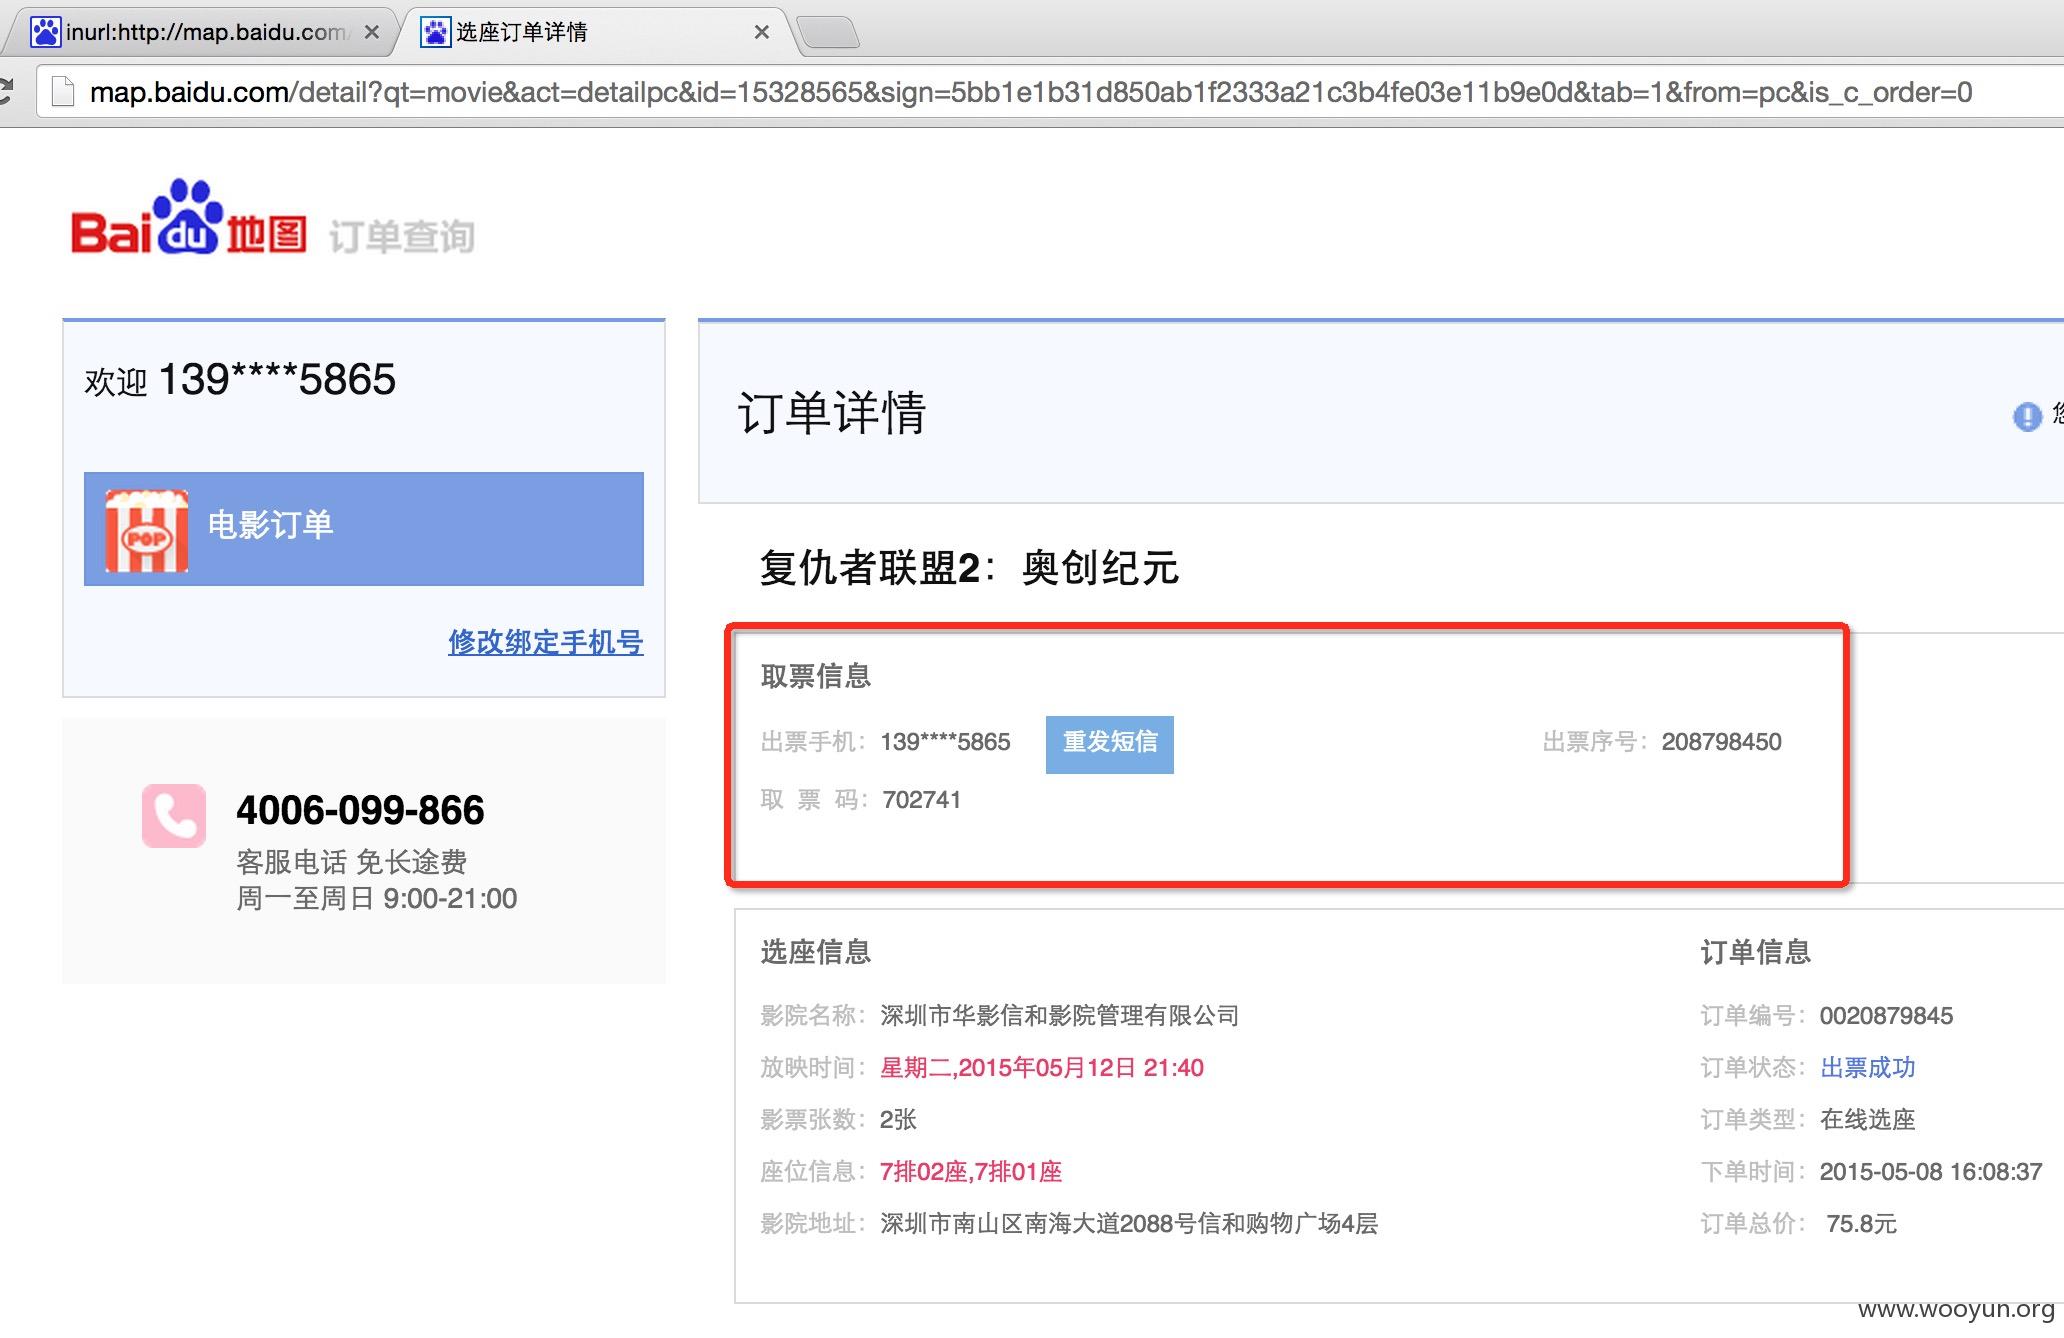The height and width of the screenshot is (1338, 2064).
Task: Click ticket count 2张
Action: 898,1120
